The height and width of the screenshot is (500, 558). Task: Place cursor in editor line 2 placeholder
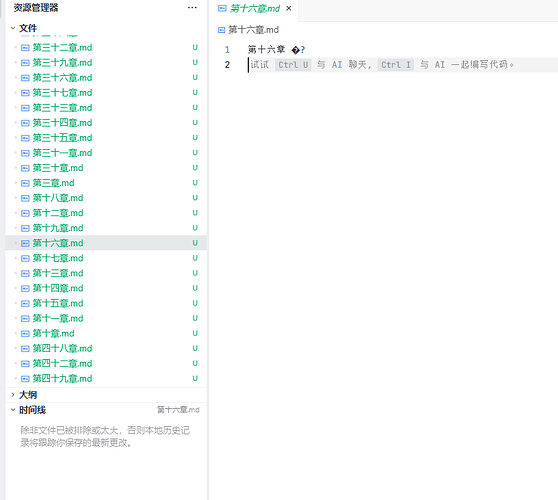tap(382, 65)
